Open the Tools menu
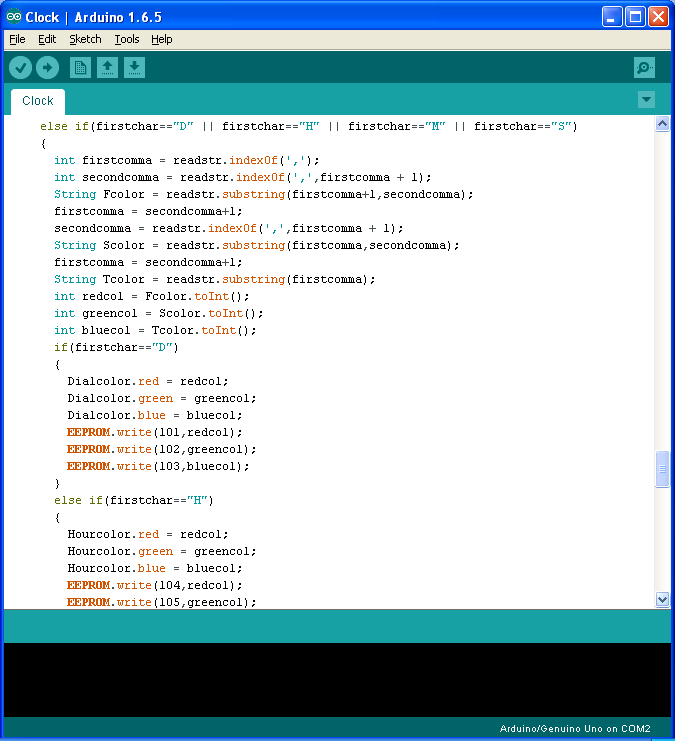The height and width of the screenshot is (741, 675). (127, 39)
